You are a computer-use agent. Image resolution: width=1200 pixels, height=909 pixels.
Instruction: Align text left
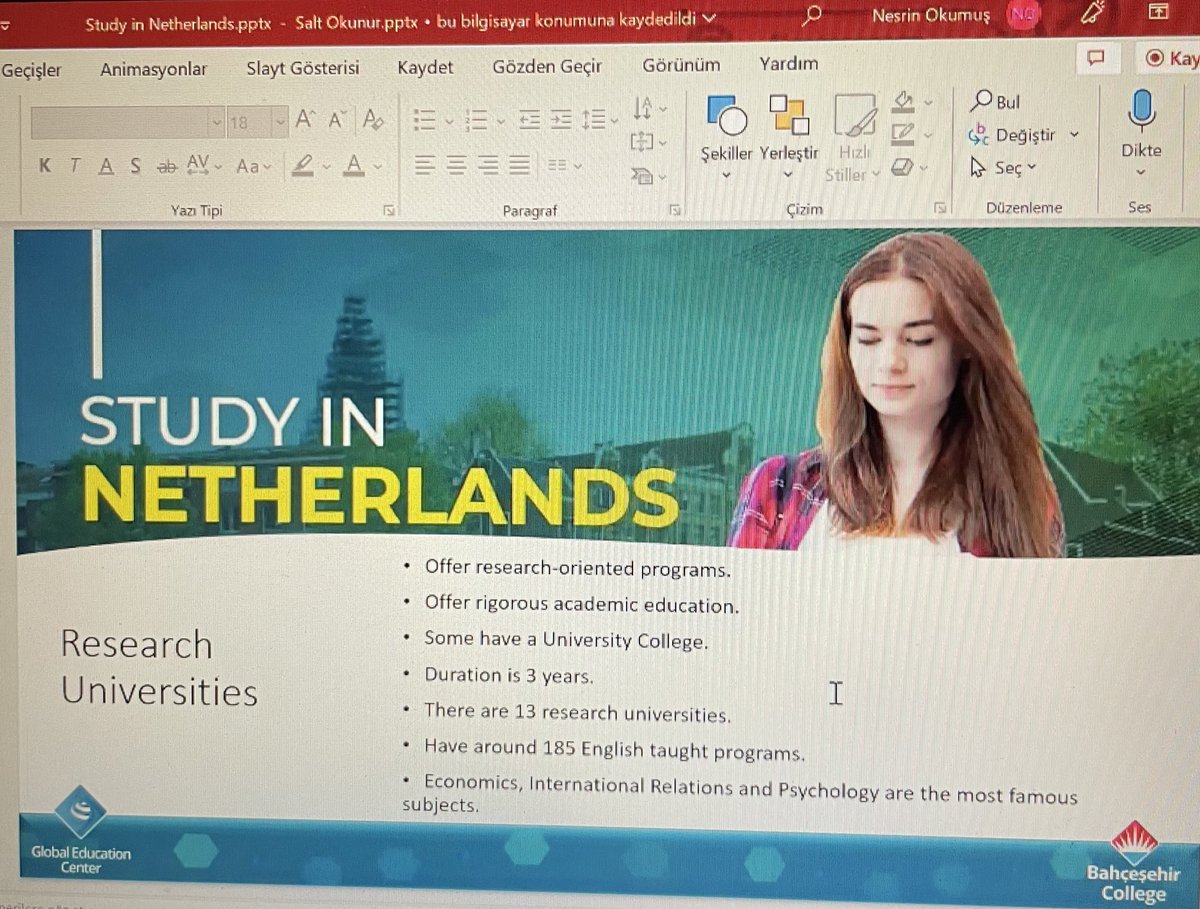click(425, 166)
